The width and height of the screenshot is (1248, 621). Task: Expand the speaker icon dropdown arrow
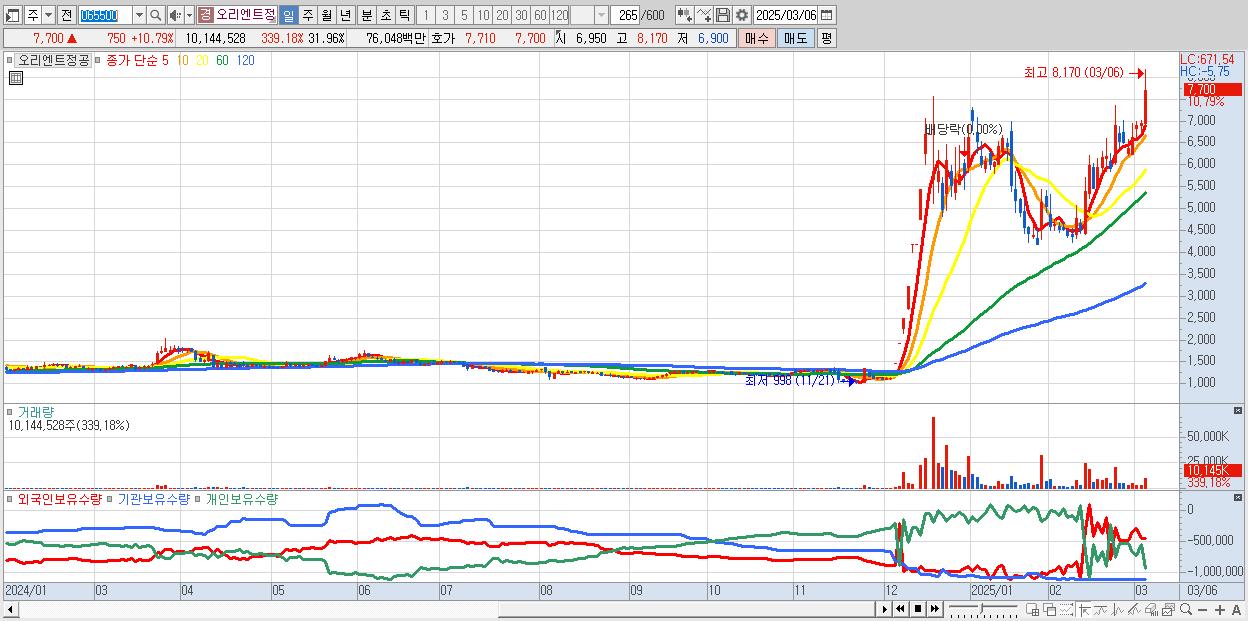[x=189, y=15]
